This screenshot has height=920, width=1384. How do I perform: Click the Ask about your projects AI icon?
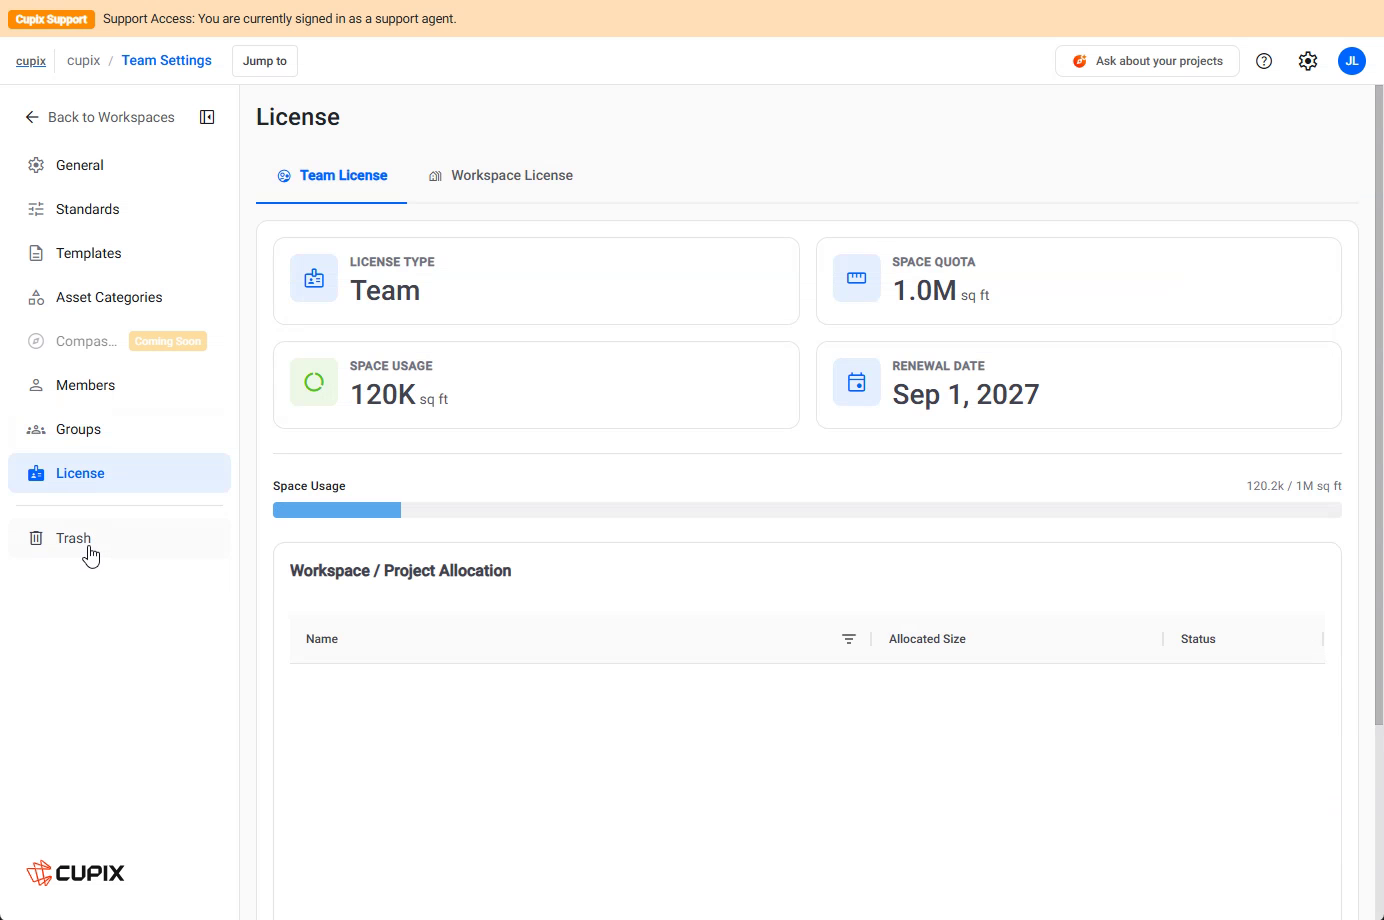tap(1080, 61)
